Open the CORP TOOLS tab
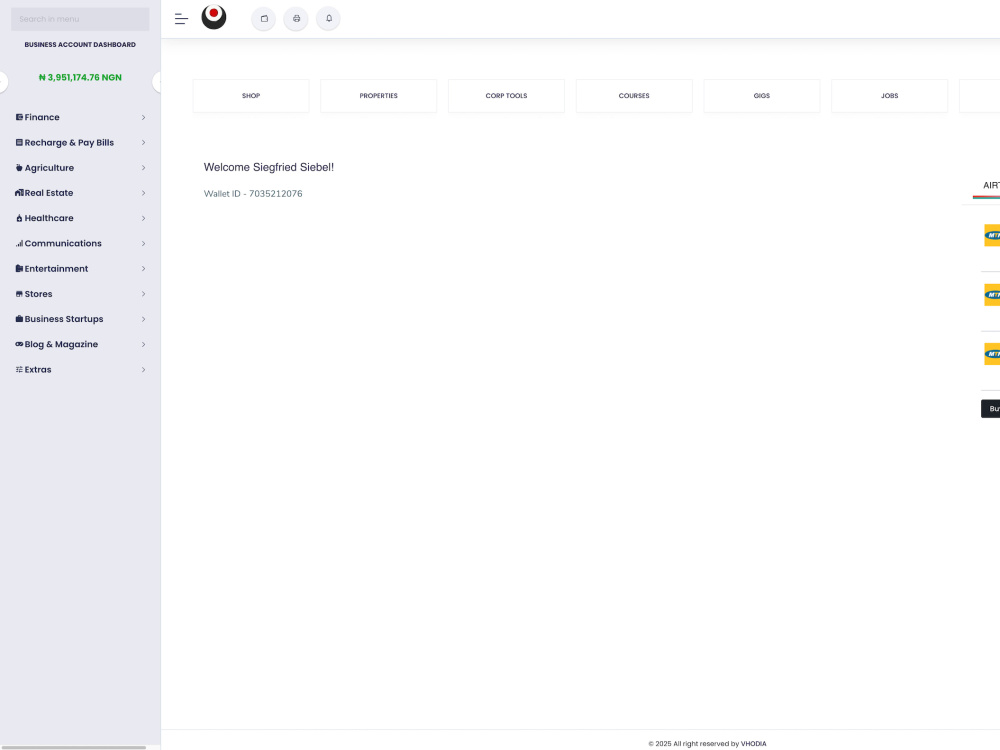Viewport: 1000px width, 750px height. click(506, 96)
